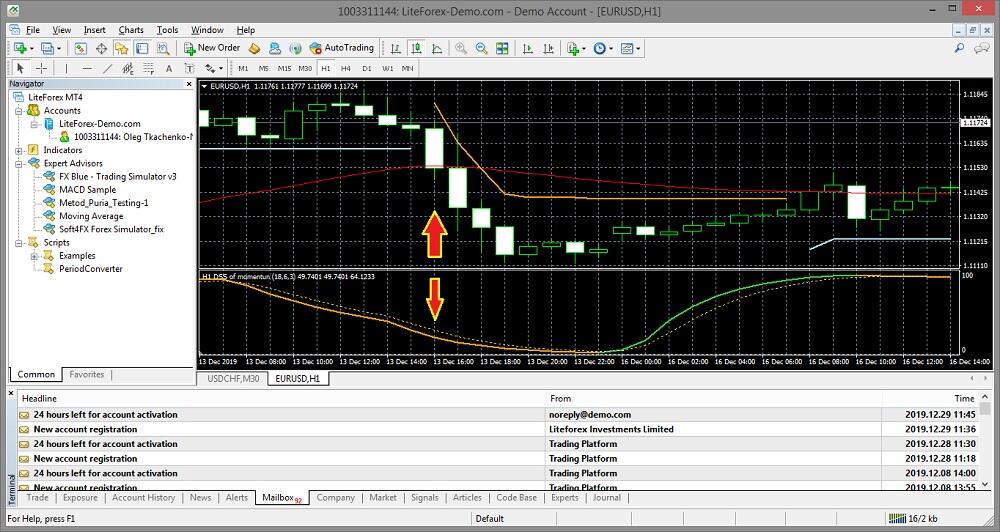
Task: Open the chart periodicity clock dropdown
Action: tap(603, 48)
